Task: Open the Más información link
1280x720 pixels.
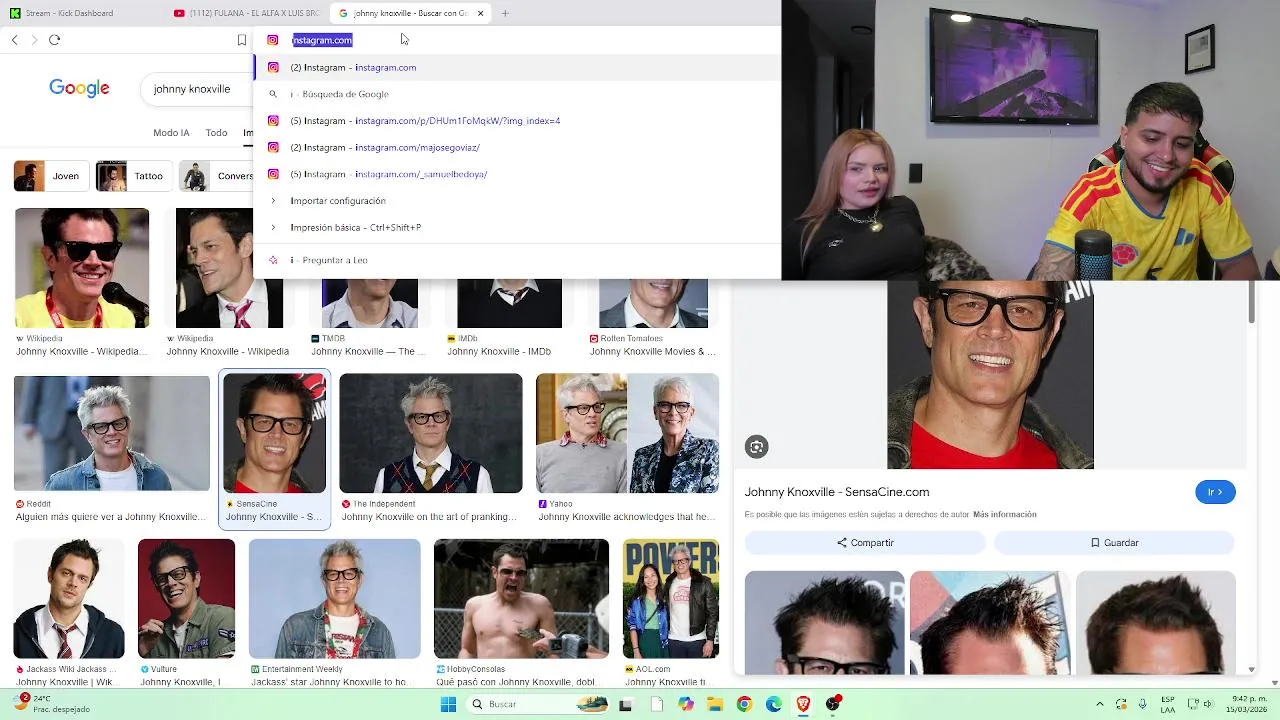Action: [1004, 514]
